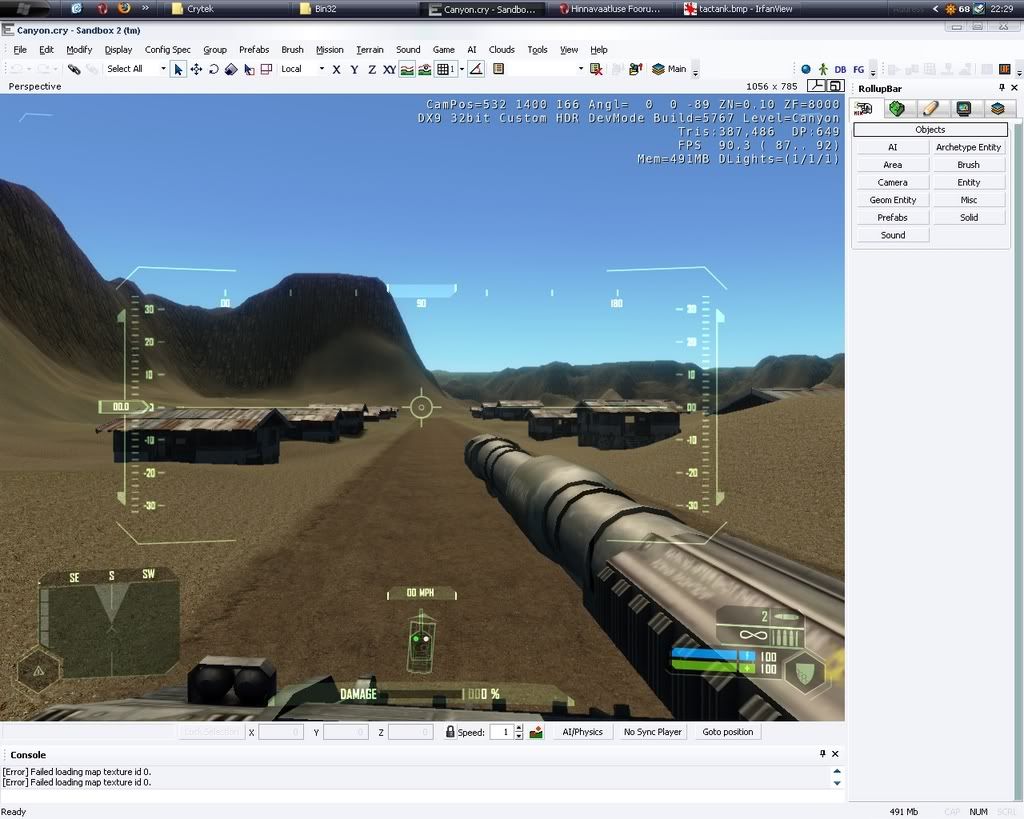
Task: Toggle Snap to objects and terrain
Action: (424, 69)
